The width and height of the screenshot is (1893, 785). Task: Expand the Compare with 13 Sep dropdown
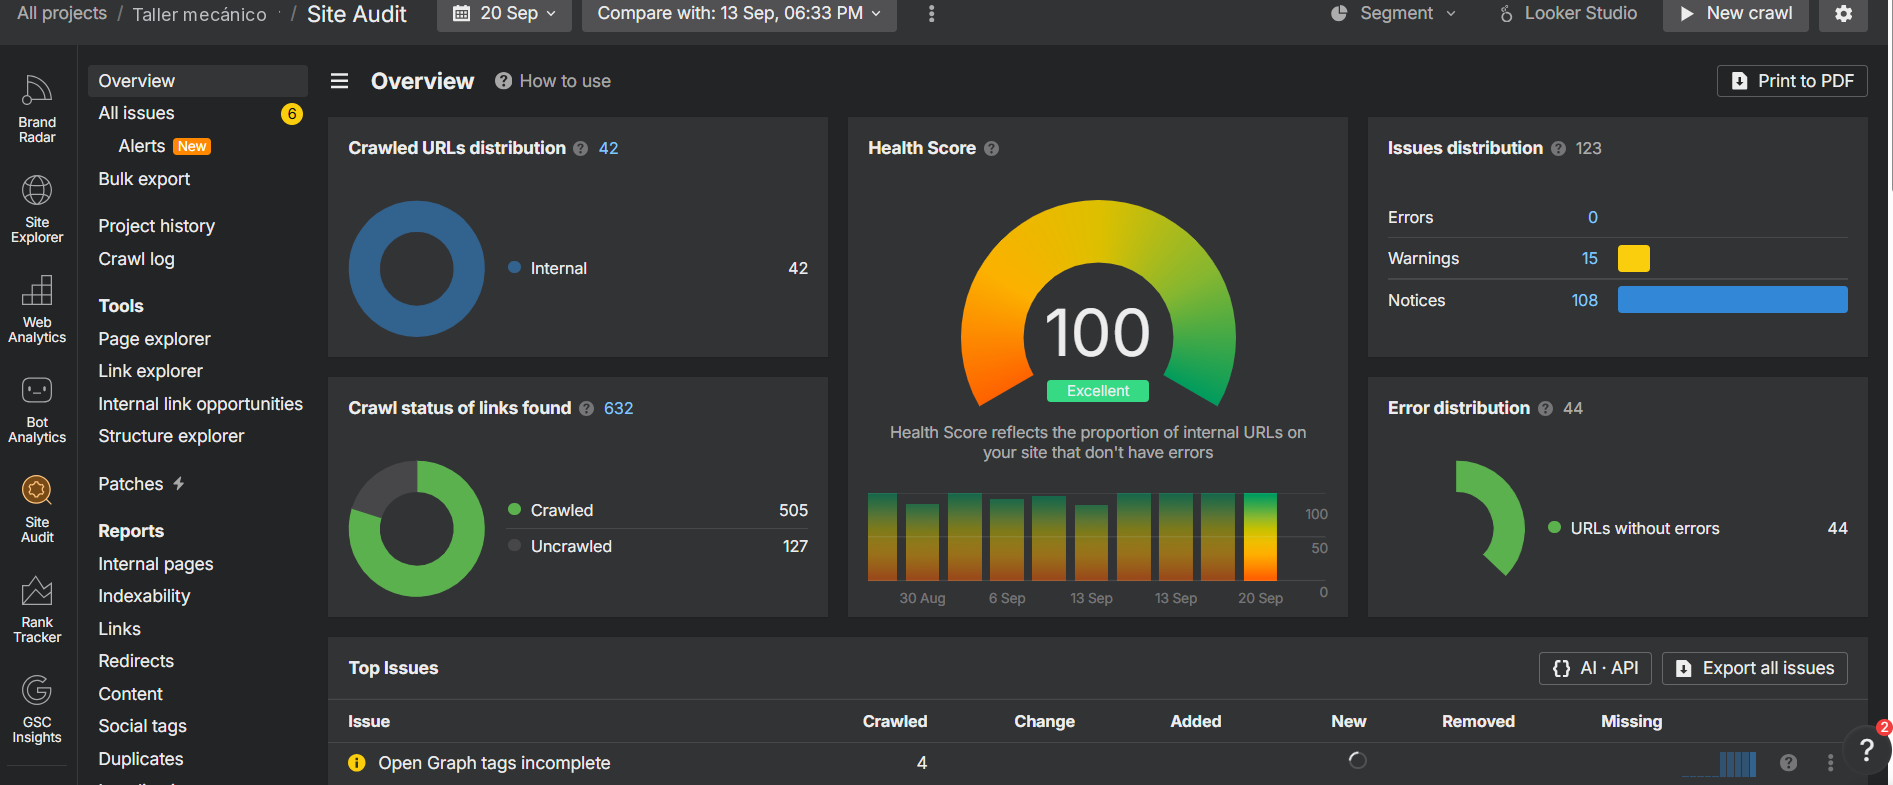(x=739, y=14)
